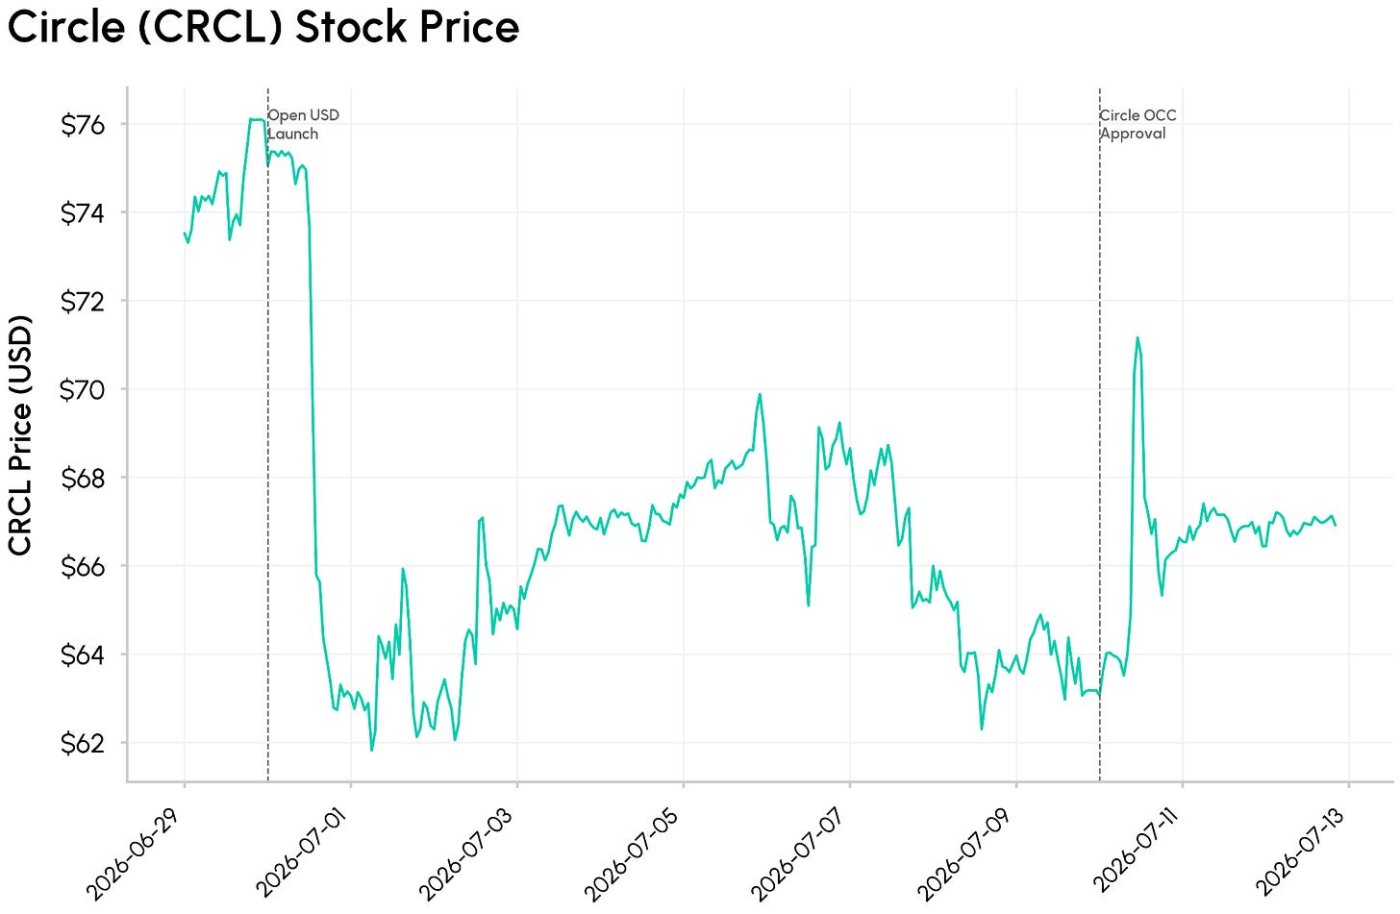Click the 2026-07-01 date label
Screen dimensions: 1400x914
pos(299,853)
